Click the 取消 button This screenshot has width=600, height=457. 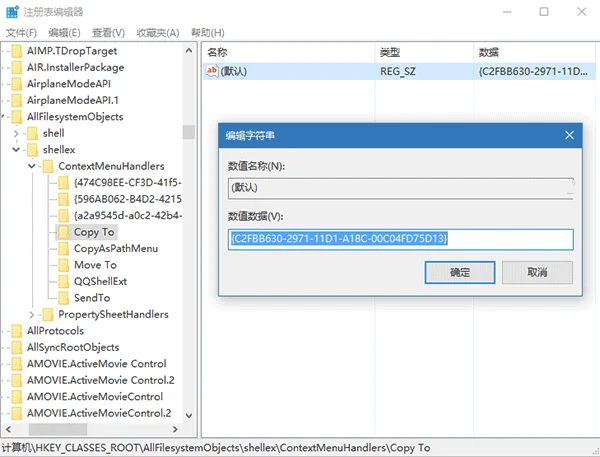pyautogui.click(x=537, y=273)
